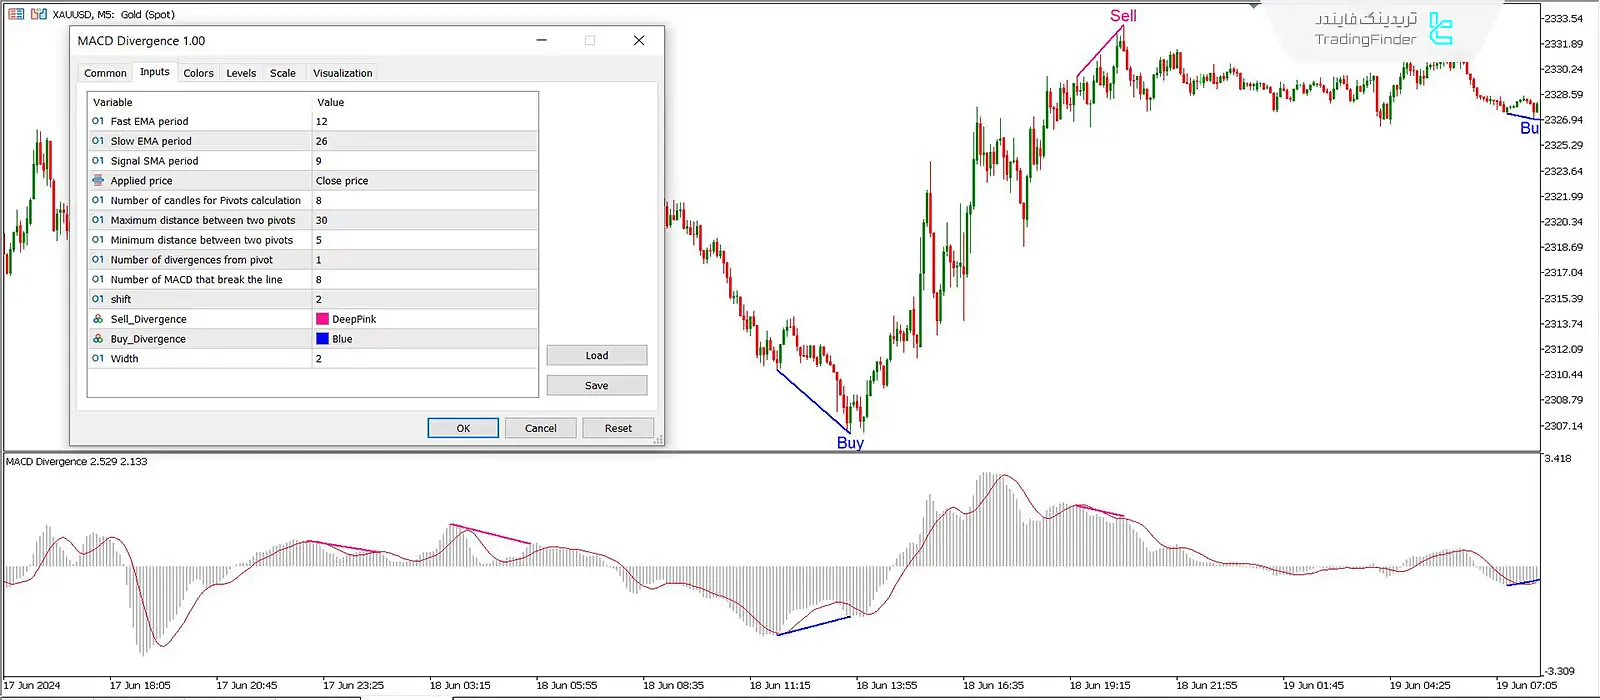Go to the Levels tab
This screenshot has height=700, width=1600.
(x=241, y=73)
